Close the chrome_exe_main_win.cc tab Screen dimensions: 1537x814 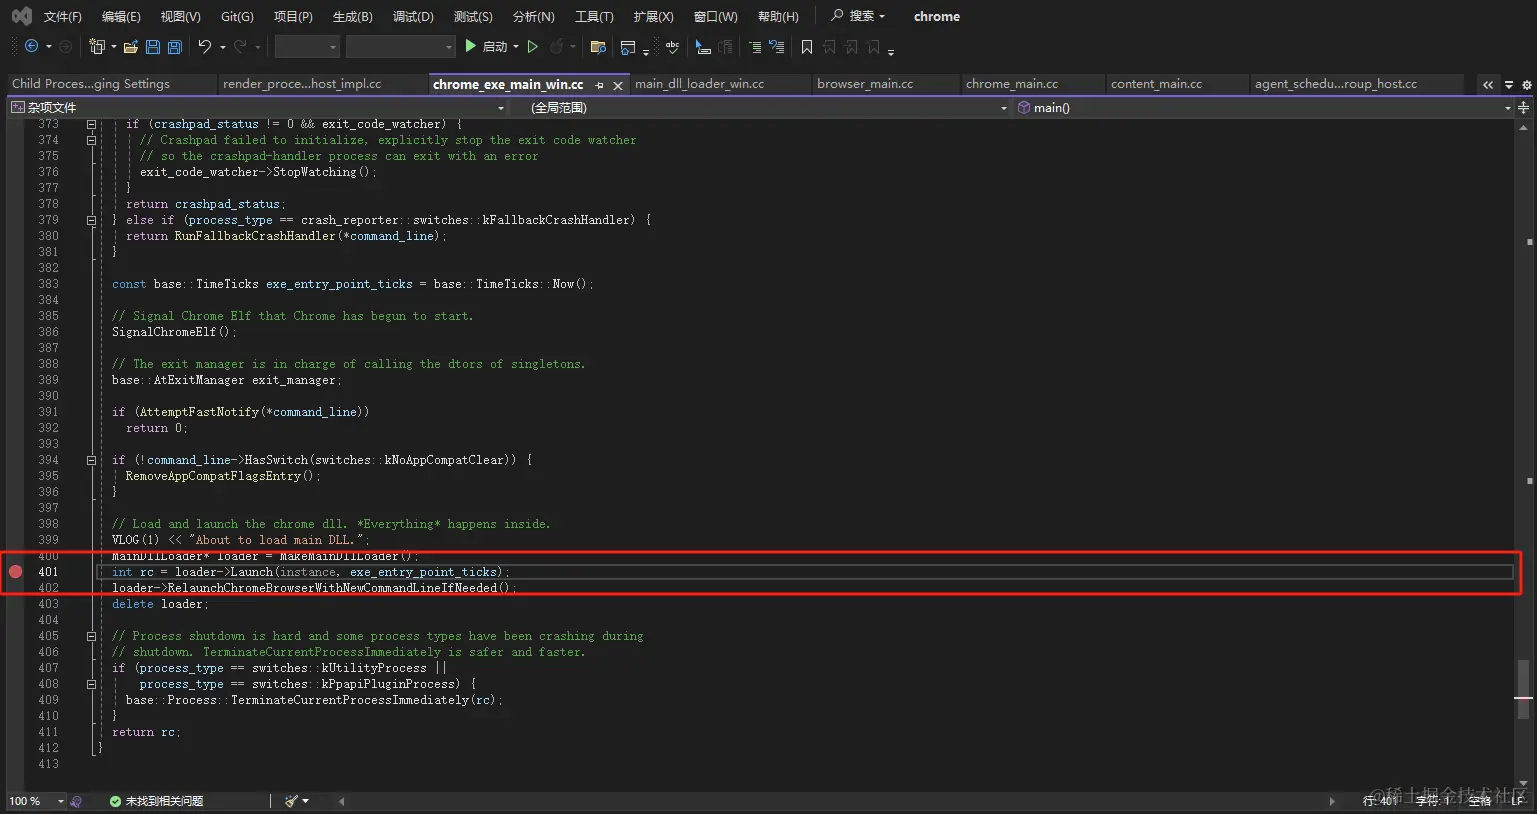(618, 85)
